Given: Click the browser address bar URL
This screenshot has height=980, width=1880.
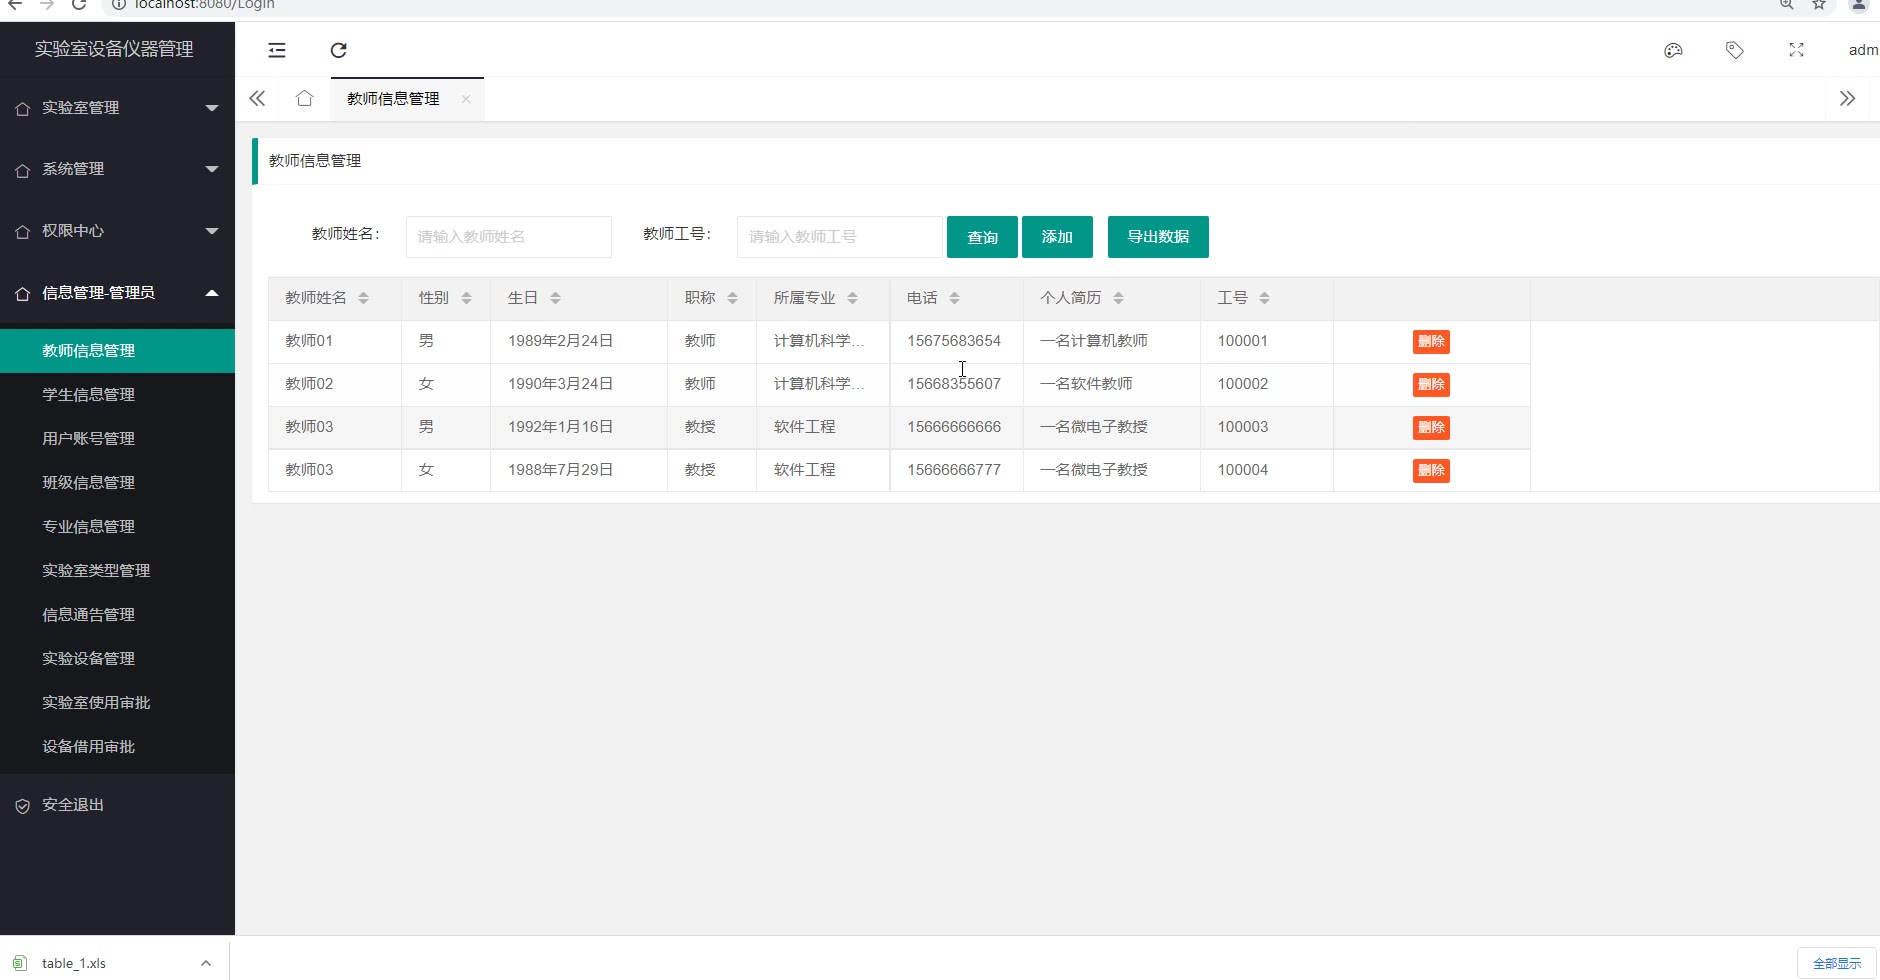Looking at the screenshot, I should (x=205, y=4).
